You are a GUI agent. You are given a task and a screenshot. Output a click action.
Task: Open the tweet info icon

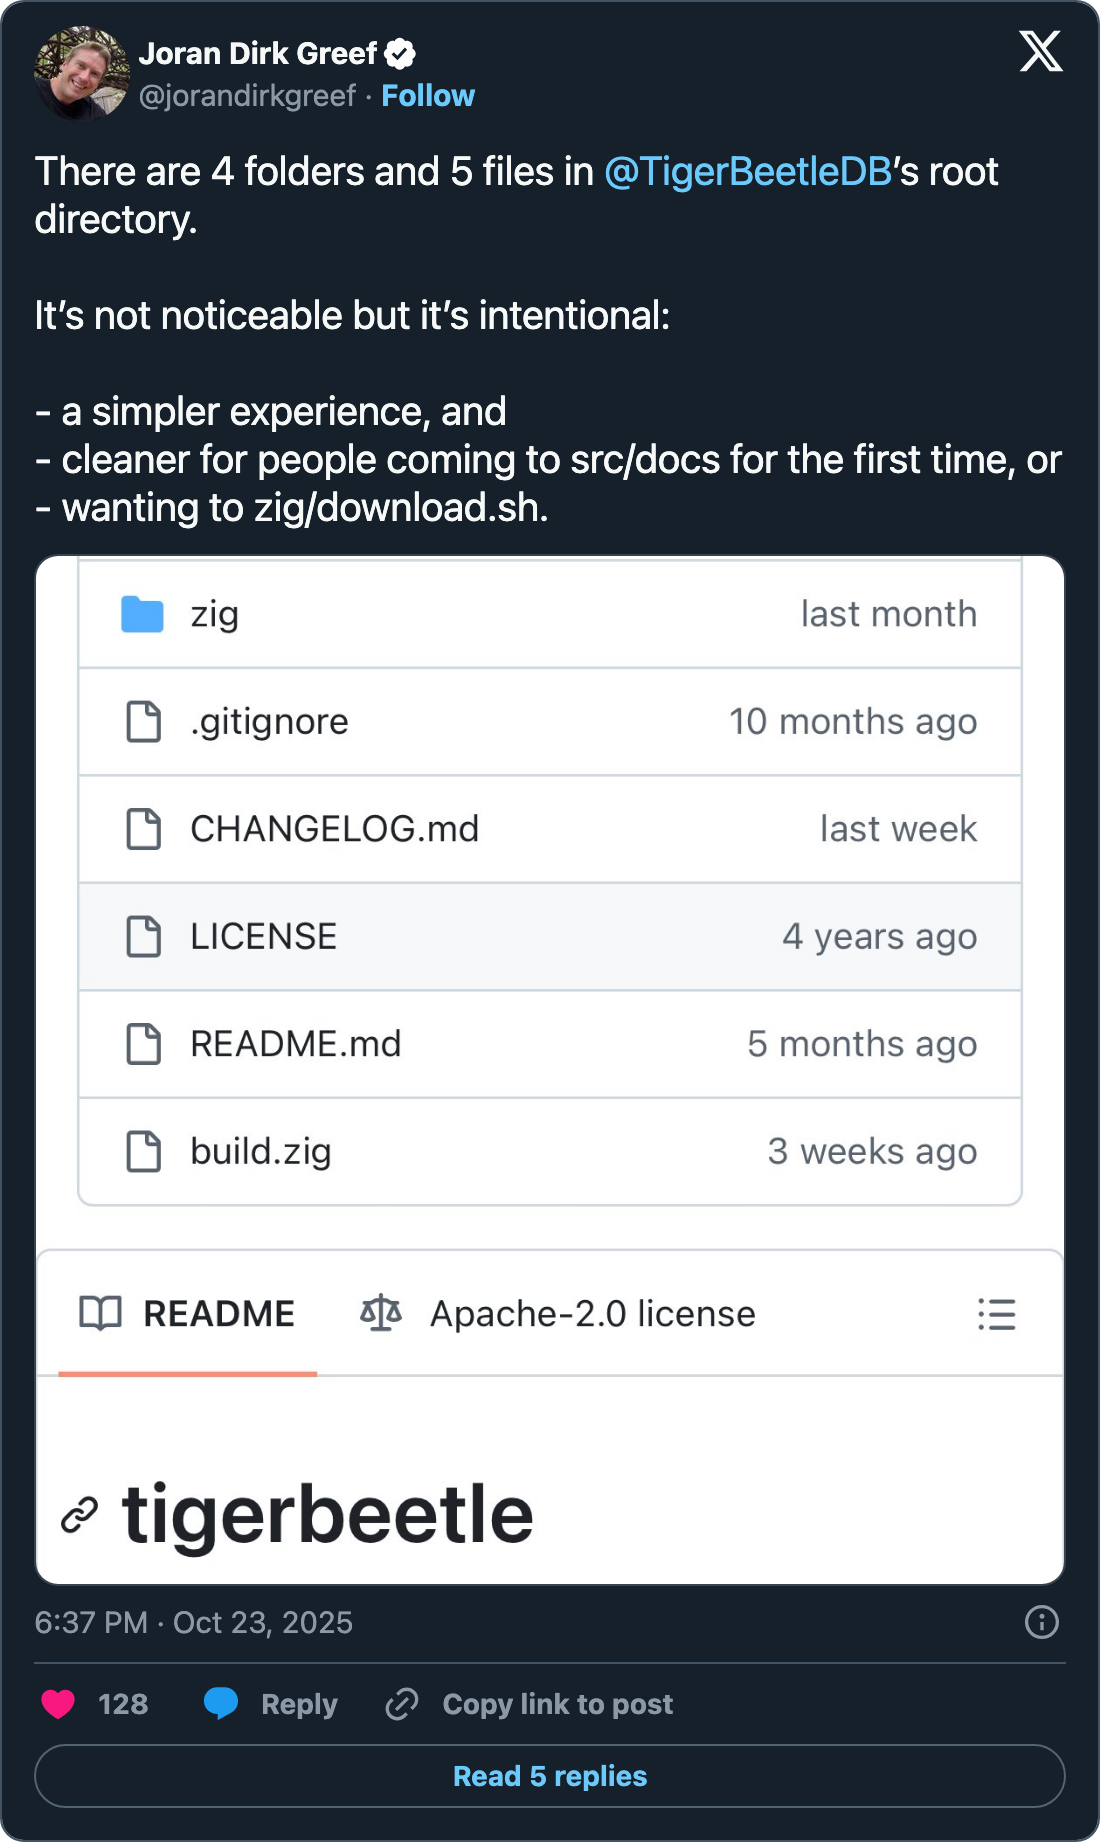pos(1041,1622)
